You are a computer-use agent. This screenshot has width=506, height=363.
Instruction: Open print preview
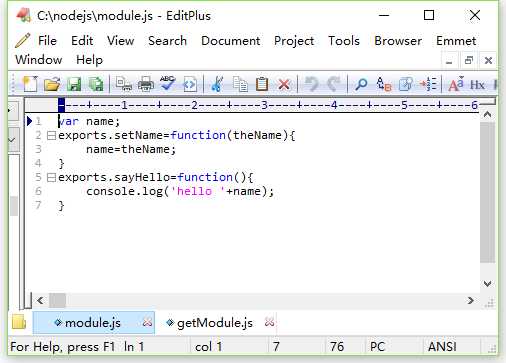124,84
